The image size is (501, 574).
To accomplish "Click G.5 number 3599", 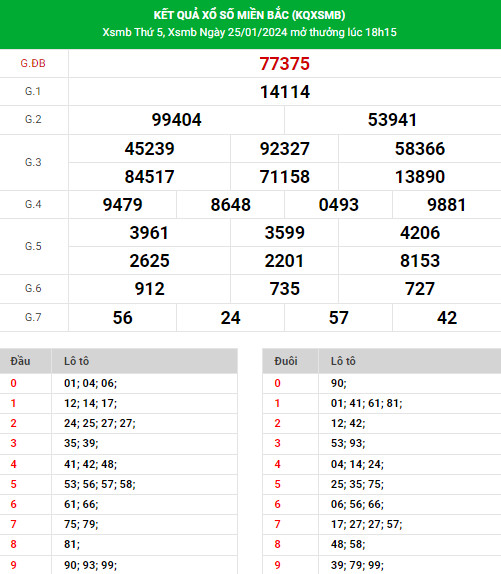I will 284,233.
